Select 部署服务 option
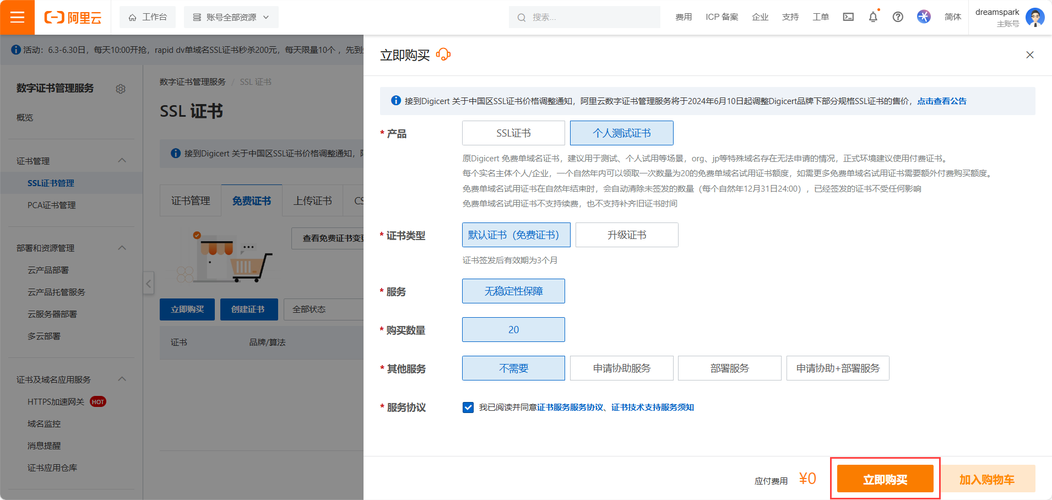The image size is (1052, 500). click(729, 368)
